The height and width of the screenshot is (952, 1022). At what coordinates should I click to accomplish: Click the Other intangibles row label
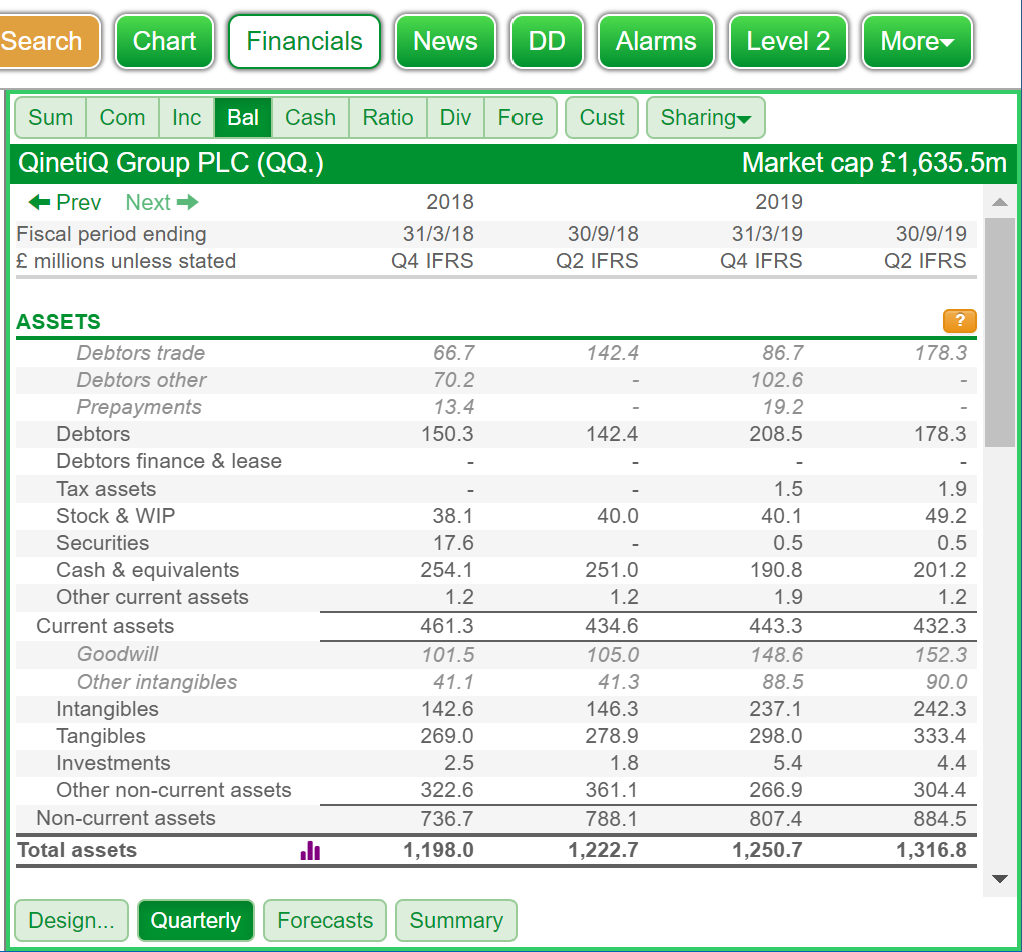point(157,682)
